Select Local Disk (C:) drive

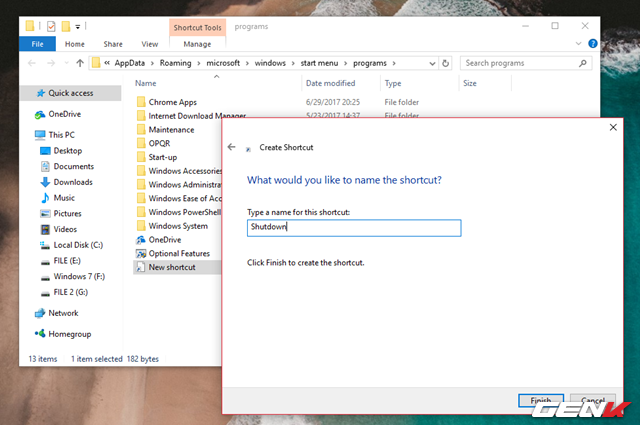click(x=78, y=245)
